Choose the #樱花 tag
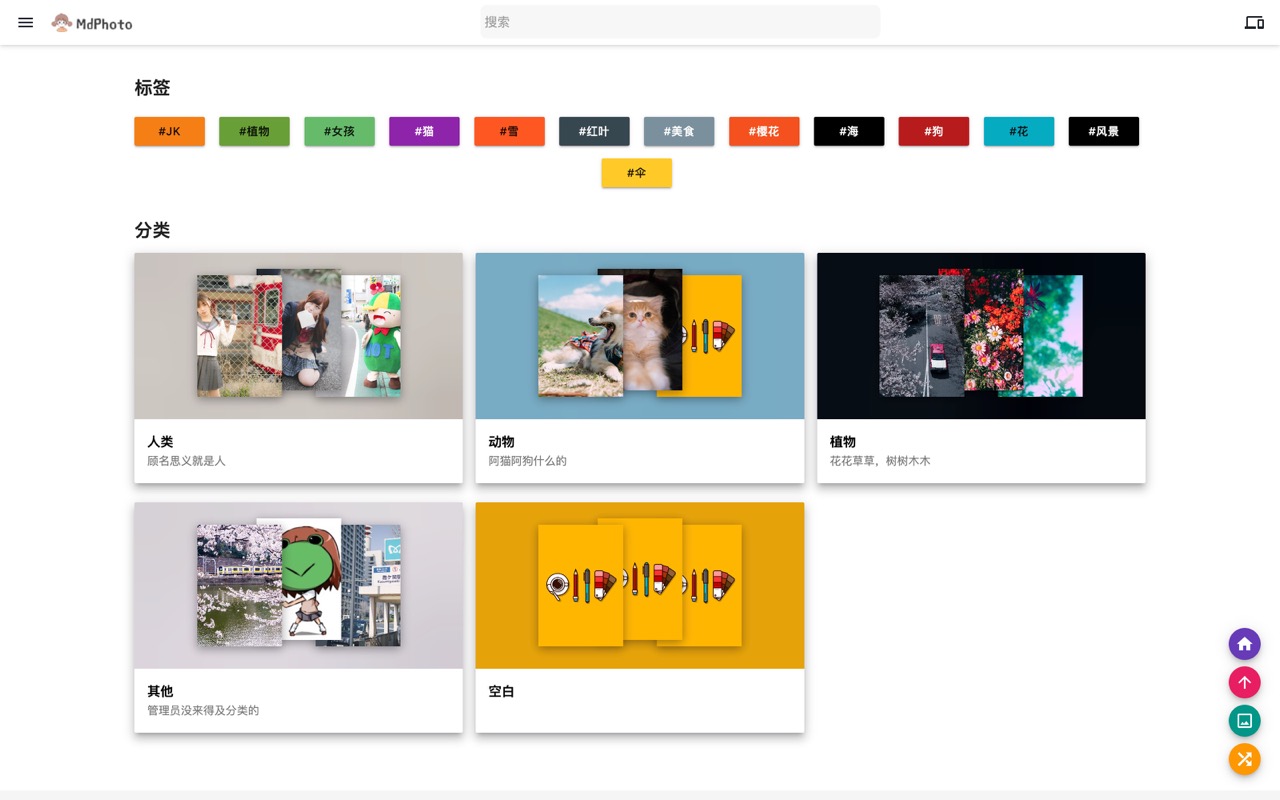 click(764, 131)
